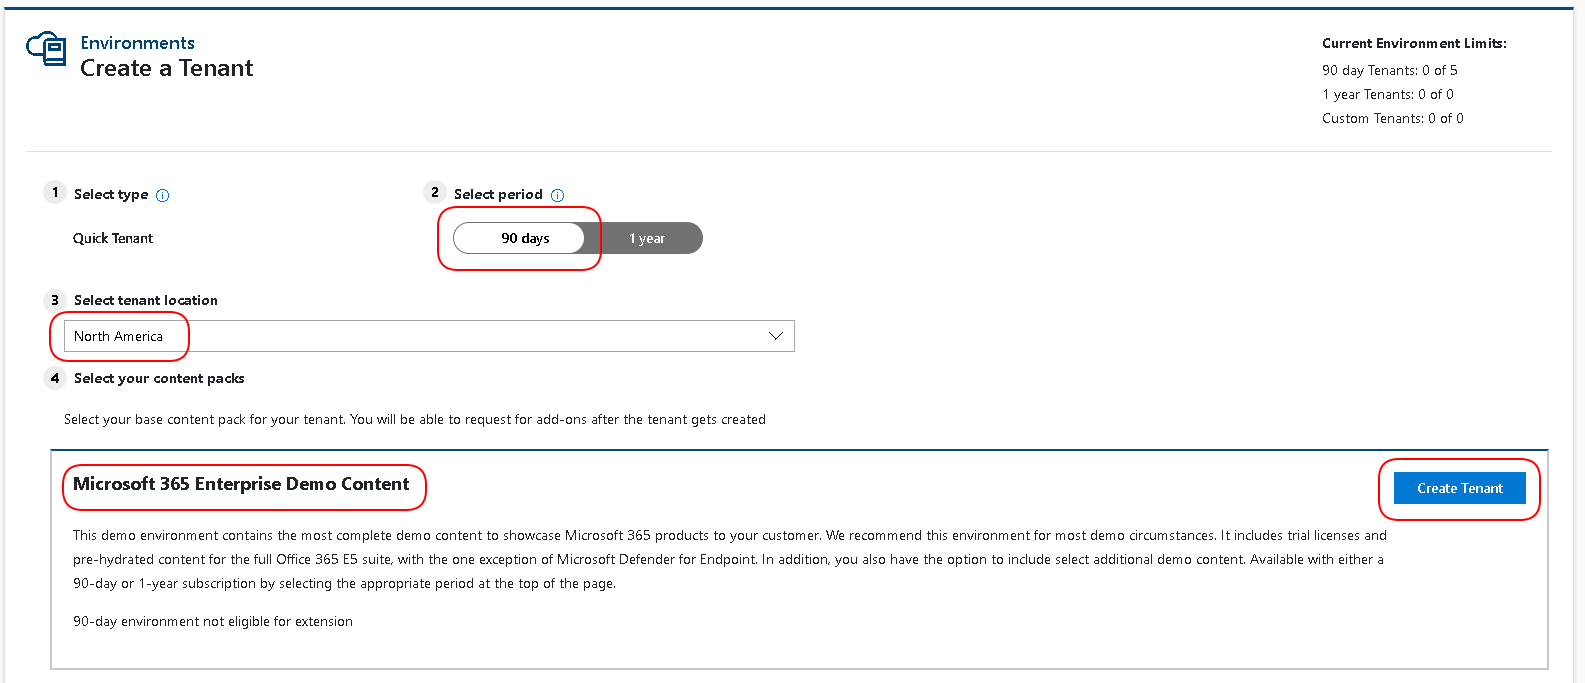This screenshot has width=1585, height=683.
Task: Click '90 day Tenants: 0 of 5' limit
Action: pos(1389,70)
